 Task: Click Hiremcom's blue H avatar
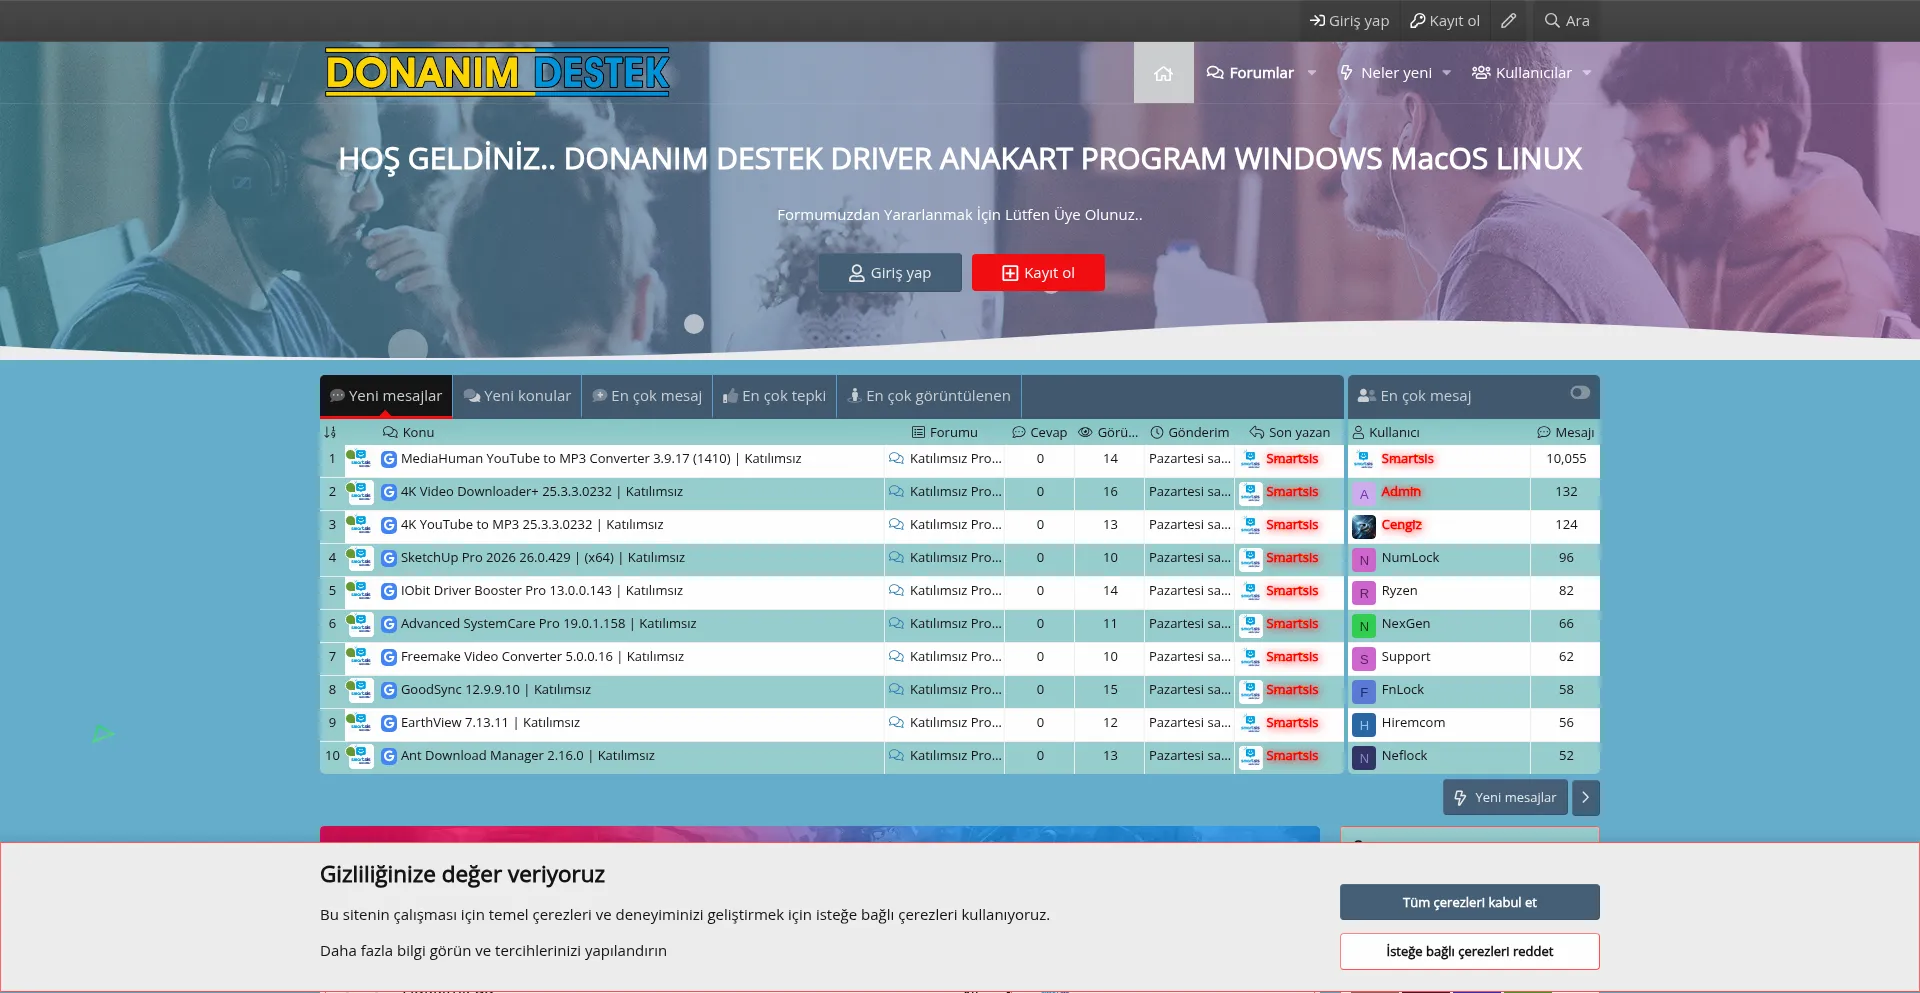pyautogui.click(x=1364, y=724)
